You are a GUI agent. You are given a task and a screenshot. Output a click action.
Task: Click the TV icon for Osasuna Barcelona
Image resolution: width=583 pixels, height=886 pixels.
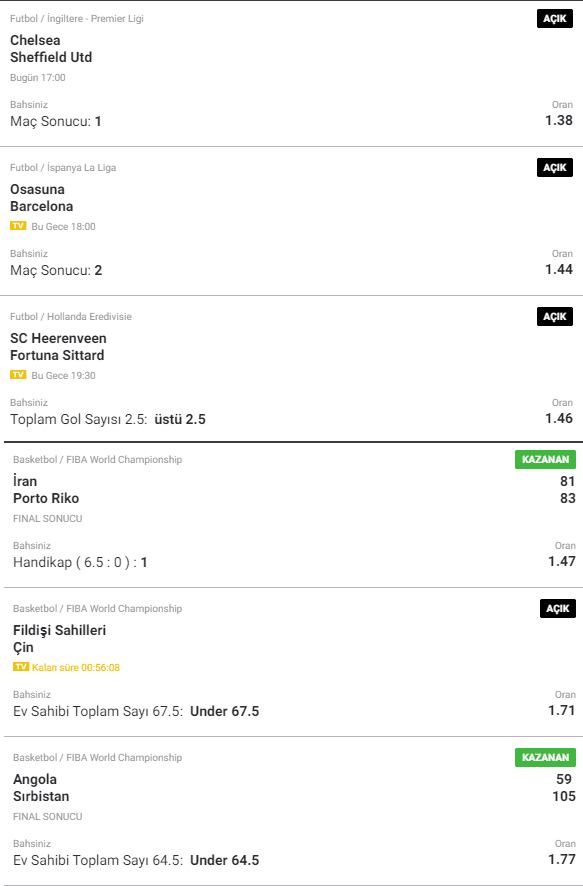point(18,226)
